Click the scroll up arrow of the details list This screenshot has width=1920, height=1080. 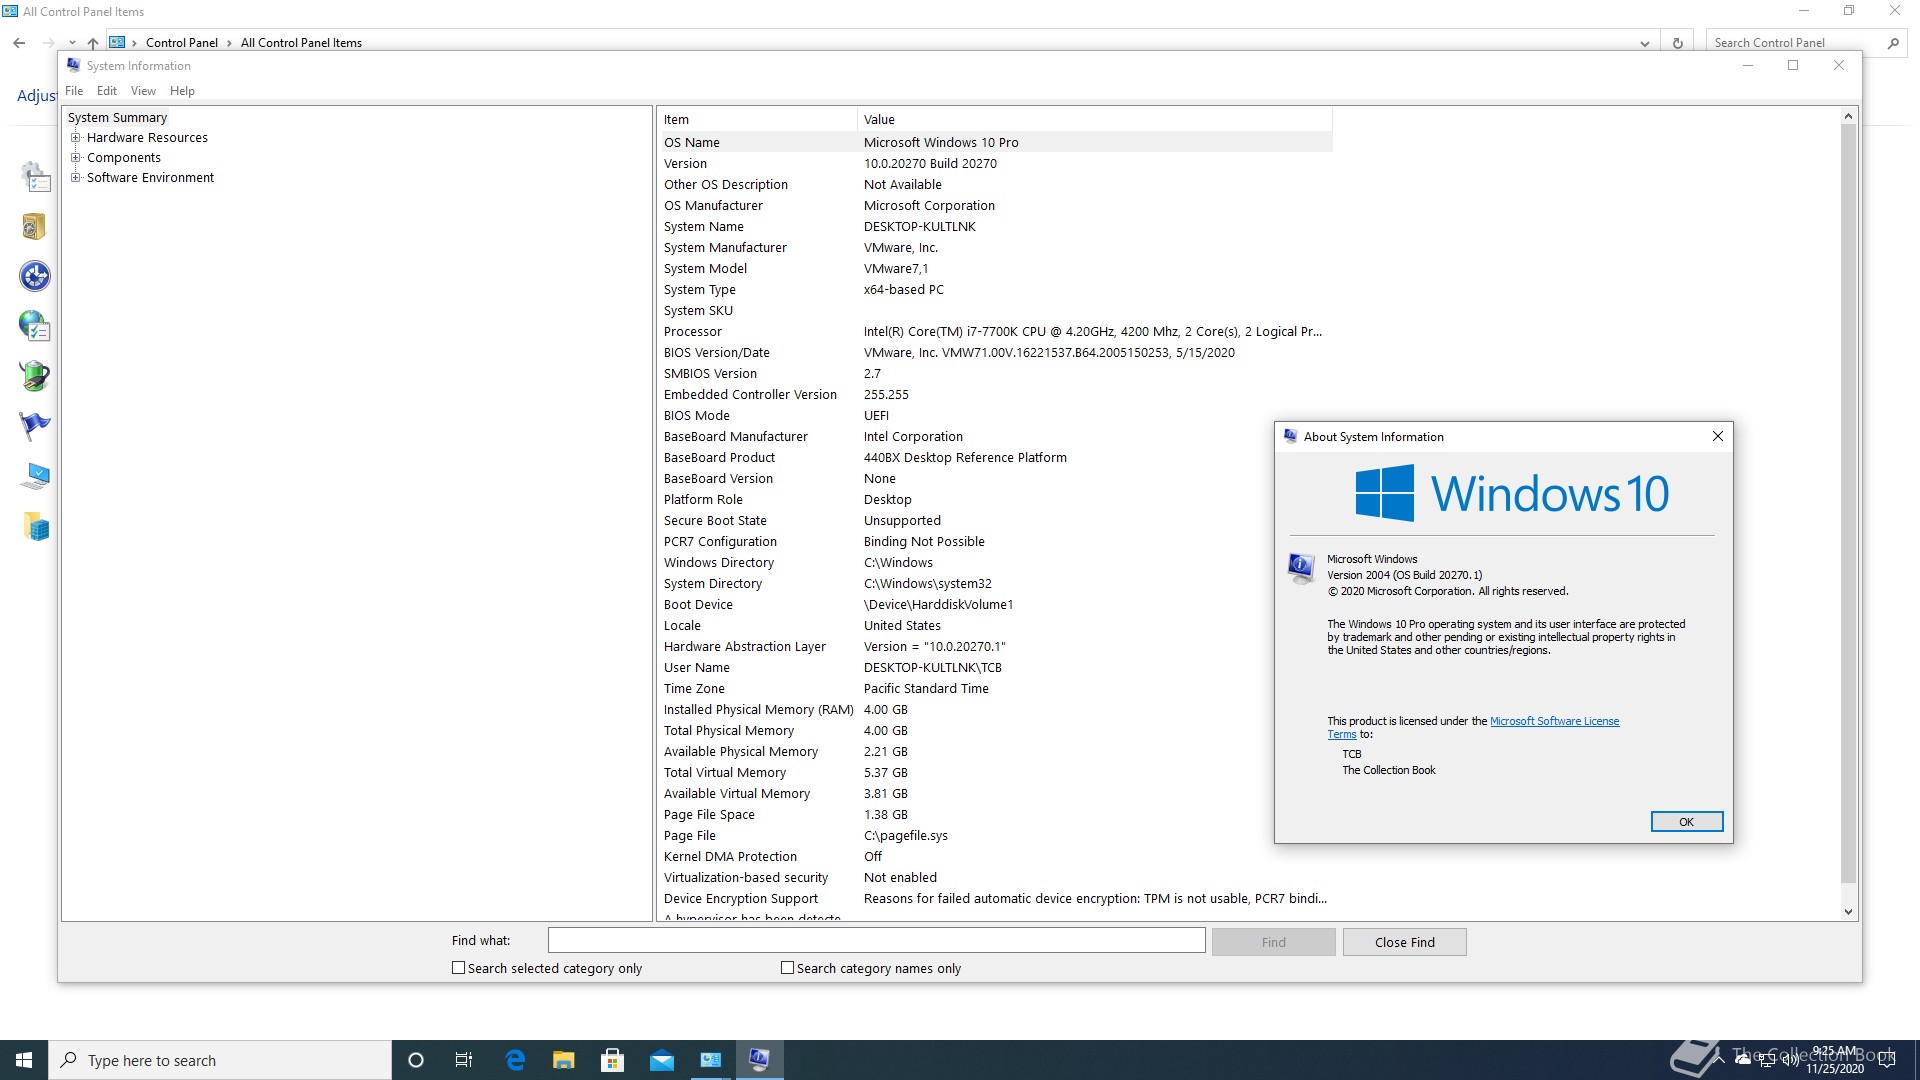(1848, 117)
